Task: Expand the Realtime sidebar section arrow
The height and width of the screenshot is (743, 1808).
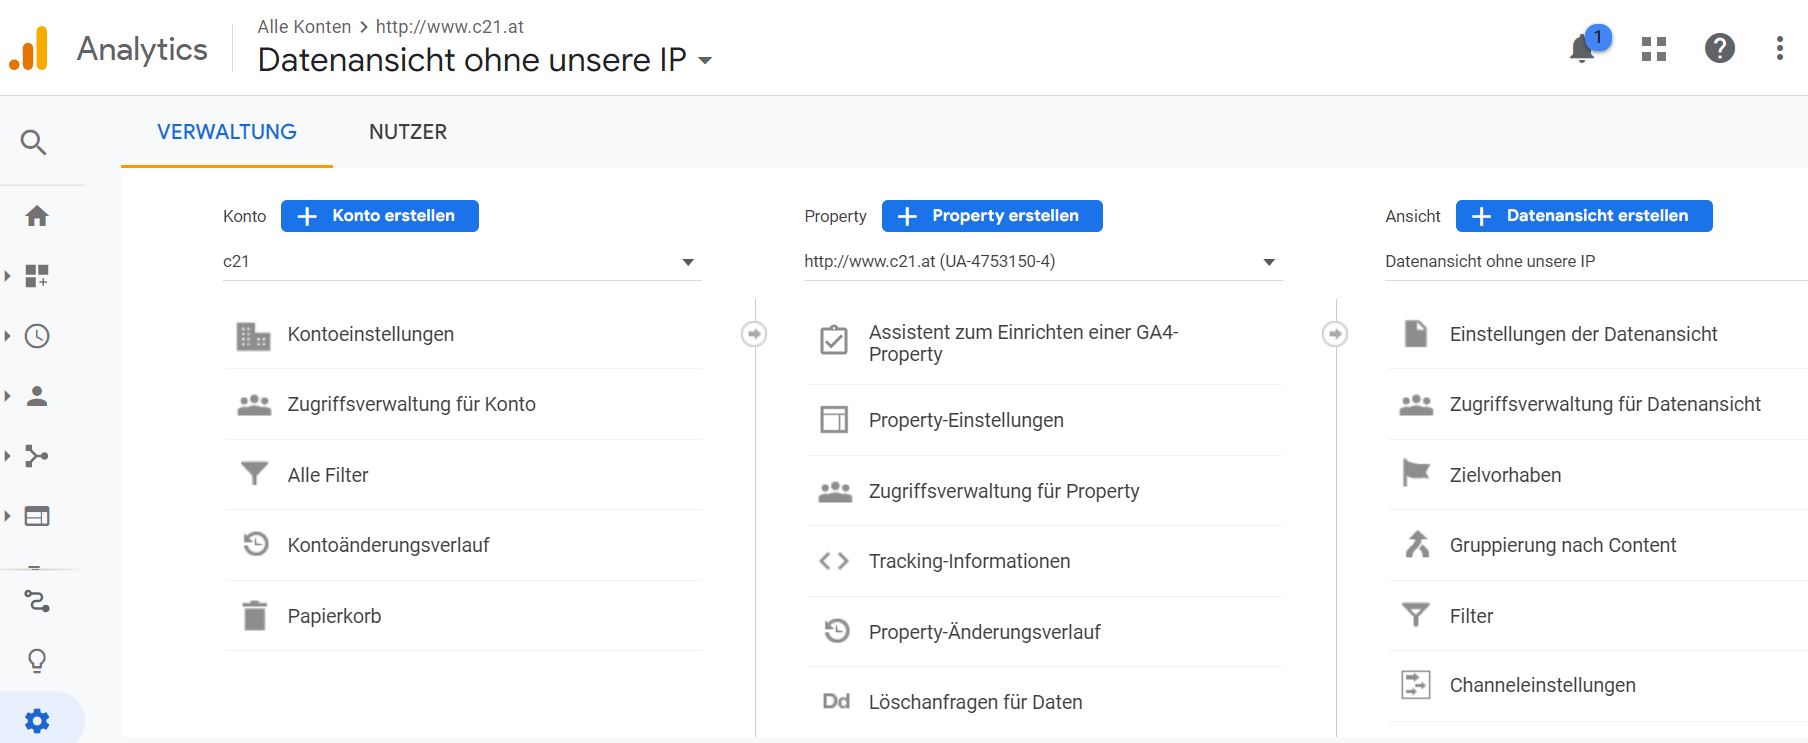Action: [8, 336]
